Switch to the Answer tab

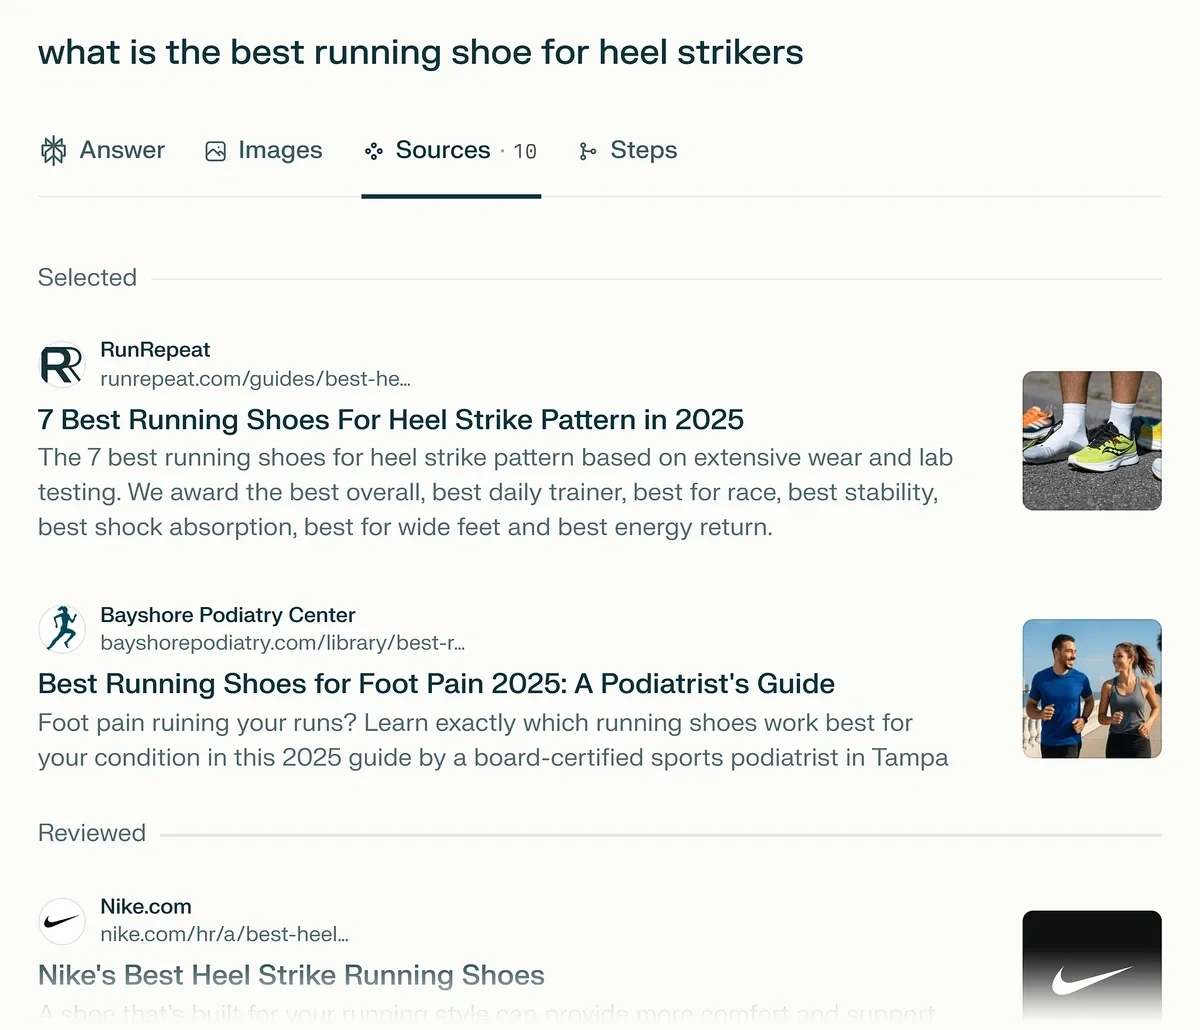click(122, 150)
